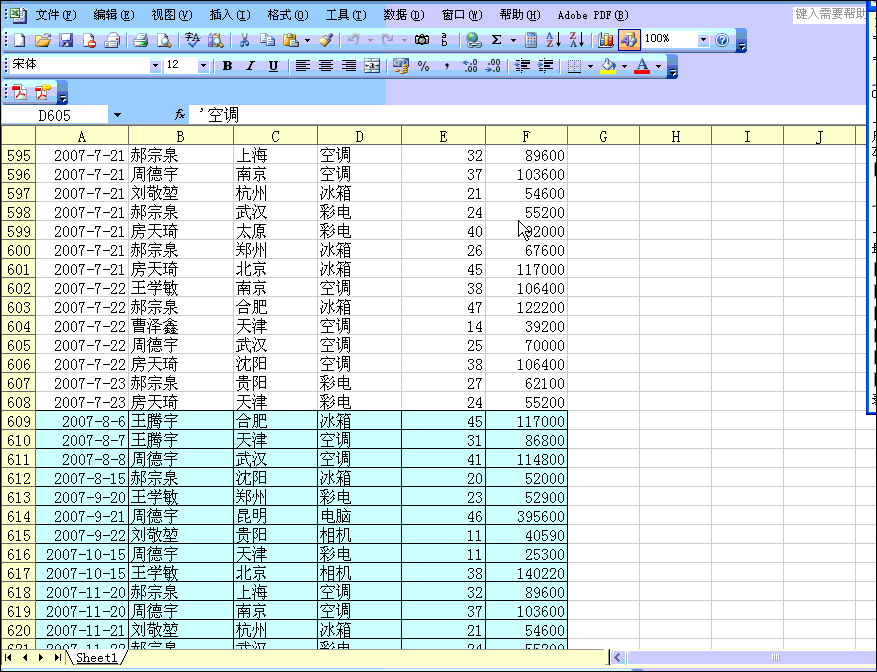Click the Chart Wizard icon

coord(604,42)
